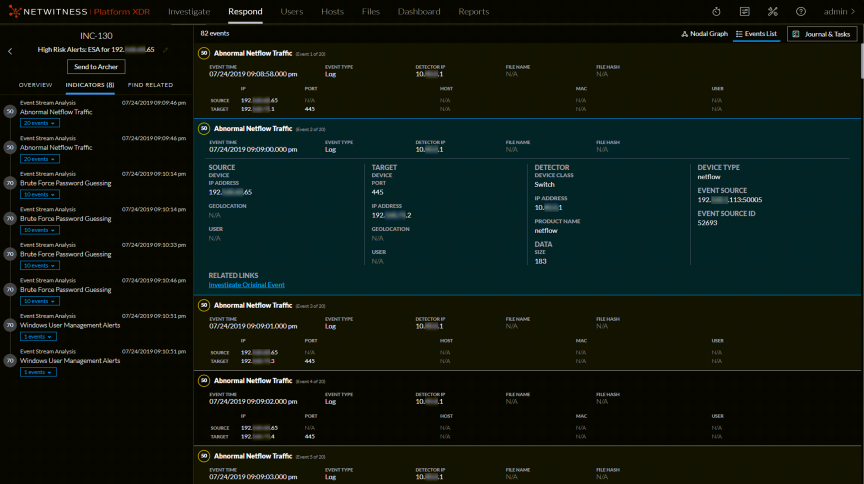Screen dimensions: 864x484
Task: Follow the Investigate Original Event link
Action: (x=246, y=285)
